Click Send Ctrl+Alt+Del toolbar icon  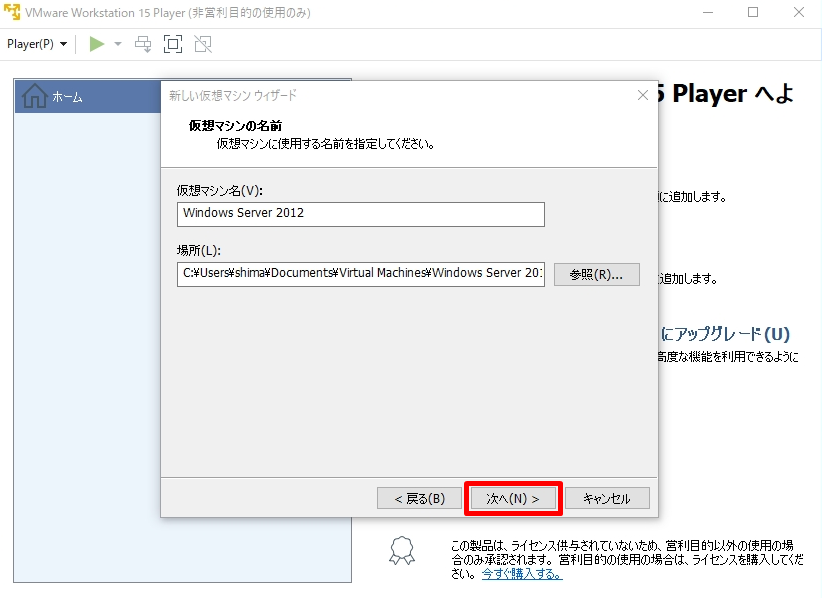(x=143, y=44)
